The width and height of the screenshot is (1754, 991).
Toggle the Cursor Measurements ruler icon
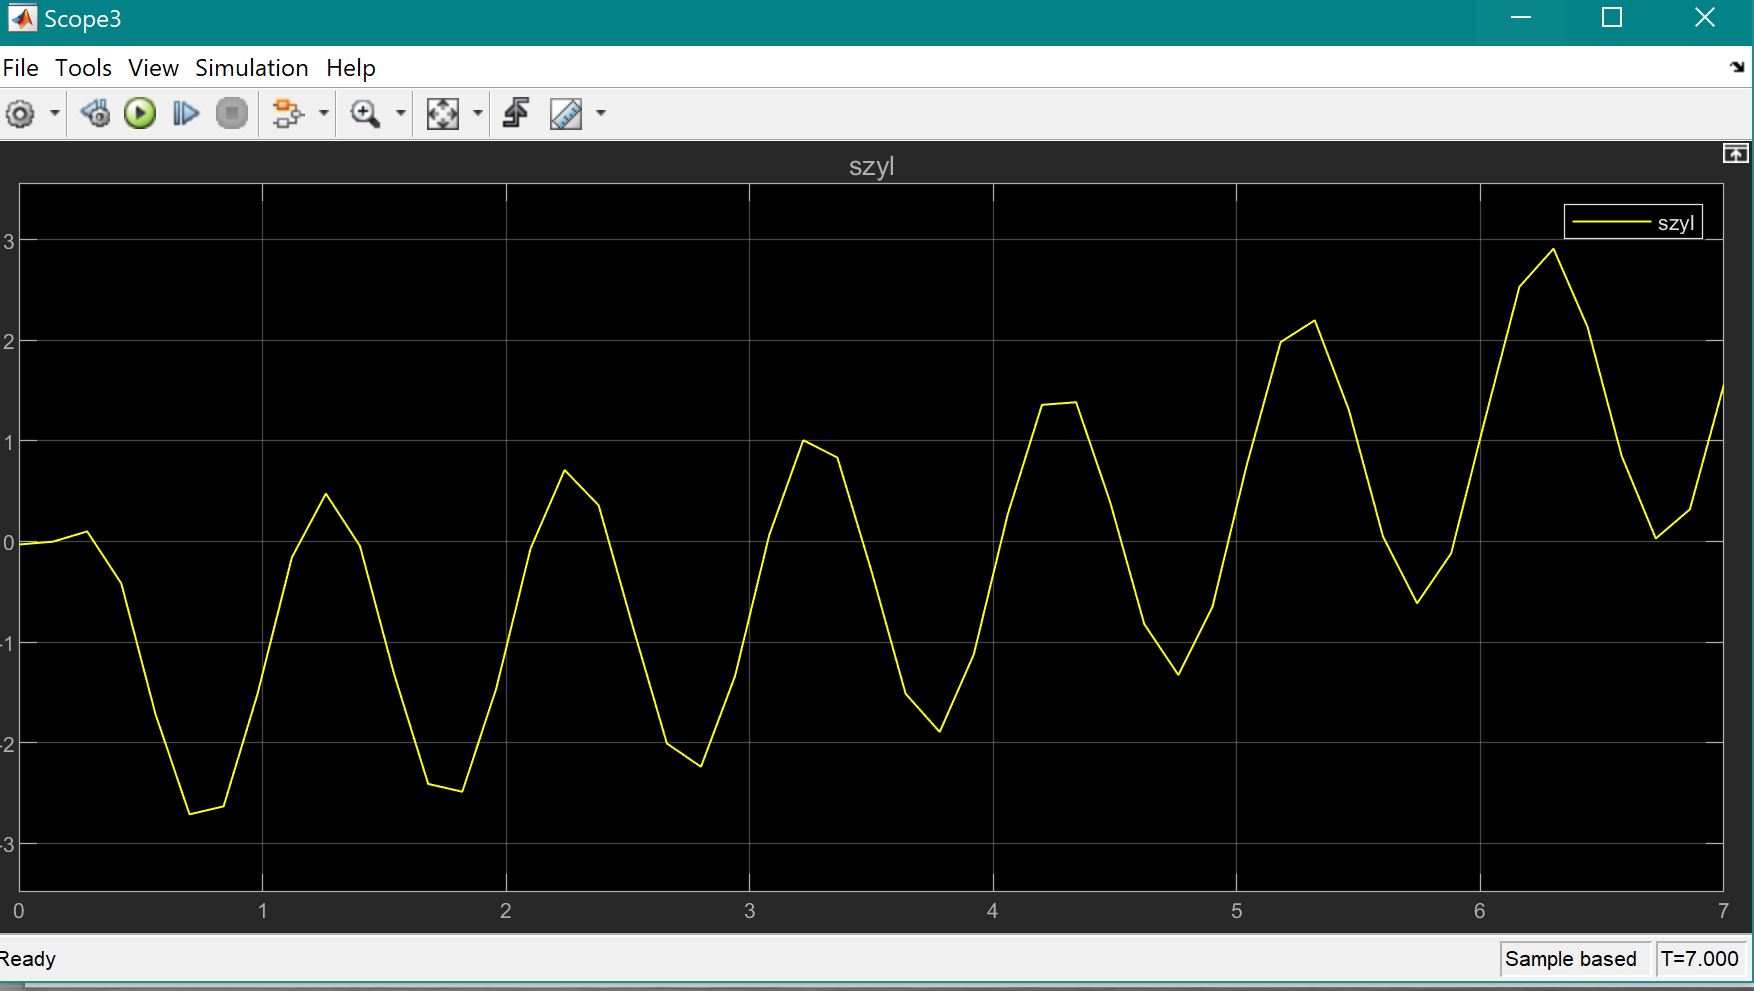[x=566, y=114]
